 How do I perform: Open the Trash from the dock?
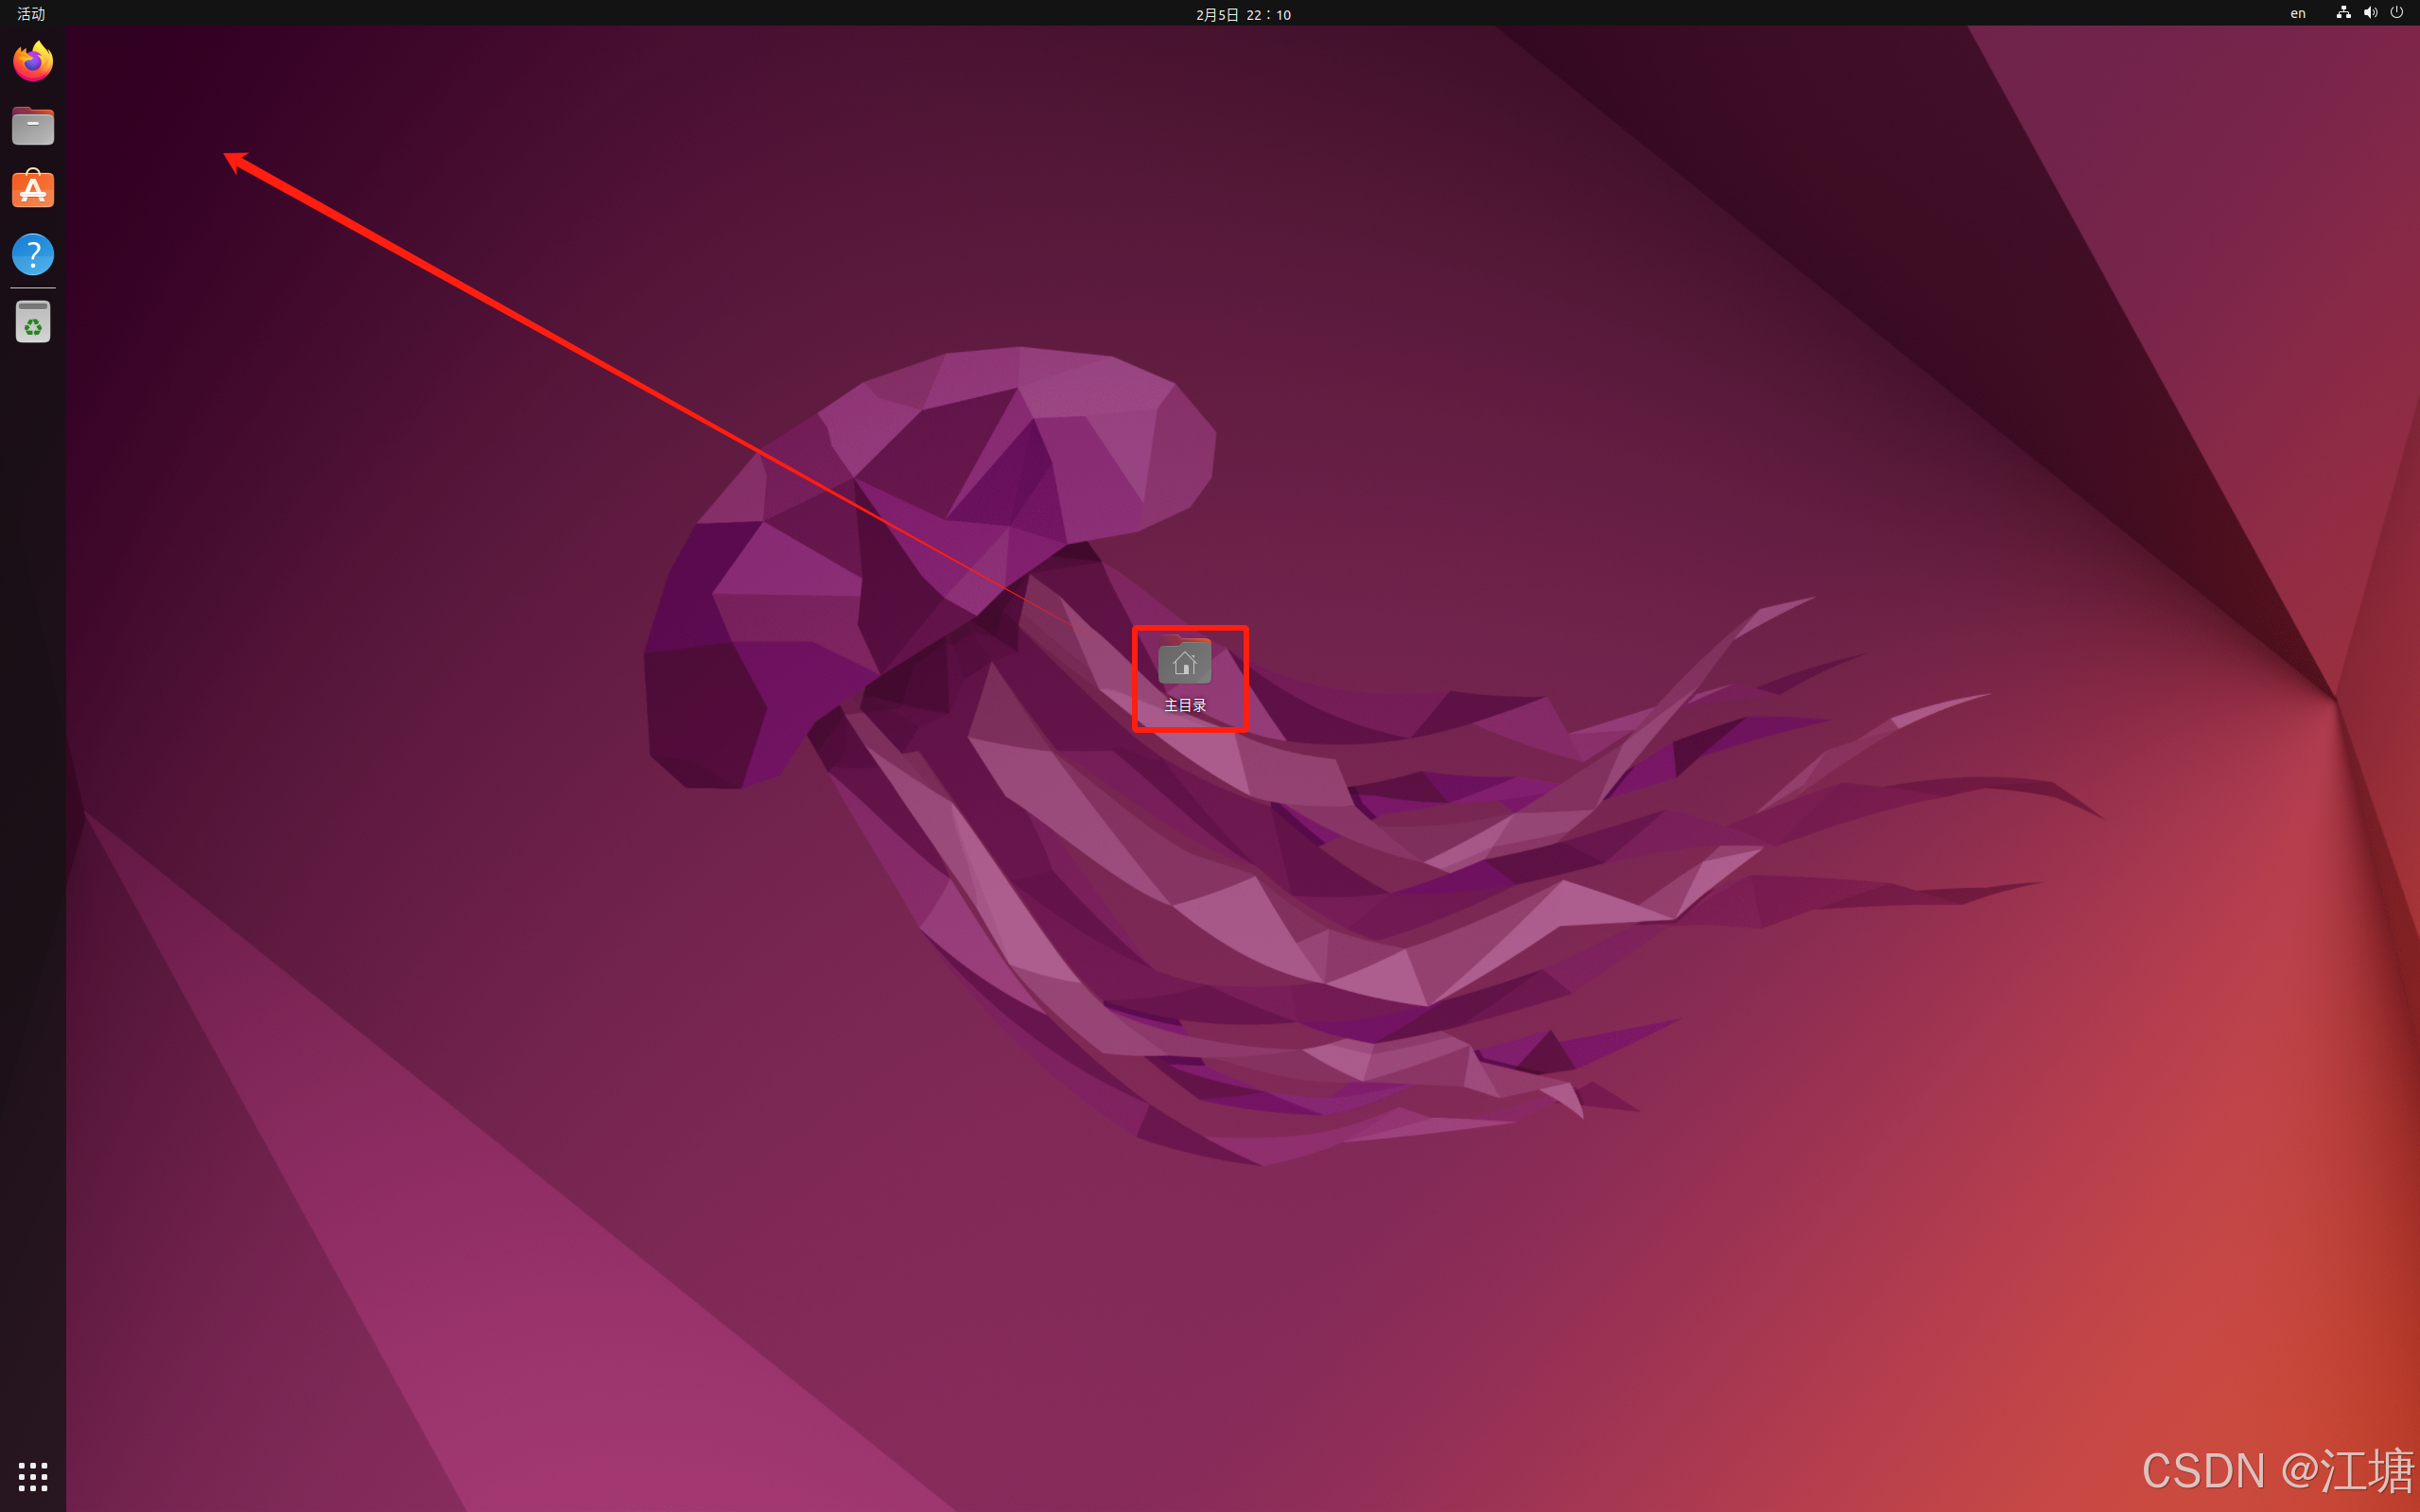33,322
